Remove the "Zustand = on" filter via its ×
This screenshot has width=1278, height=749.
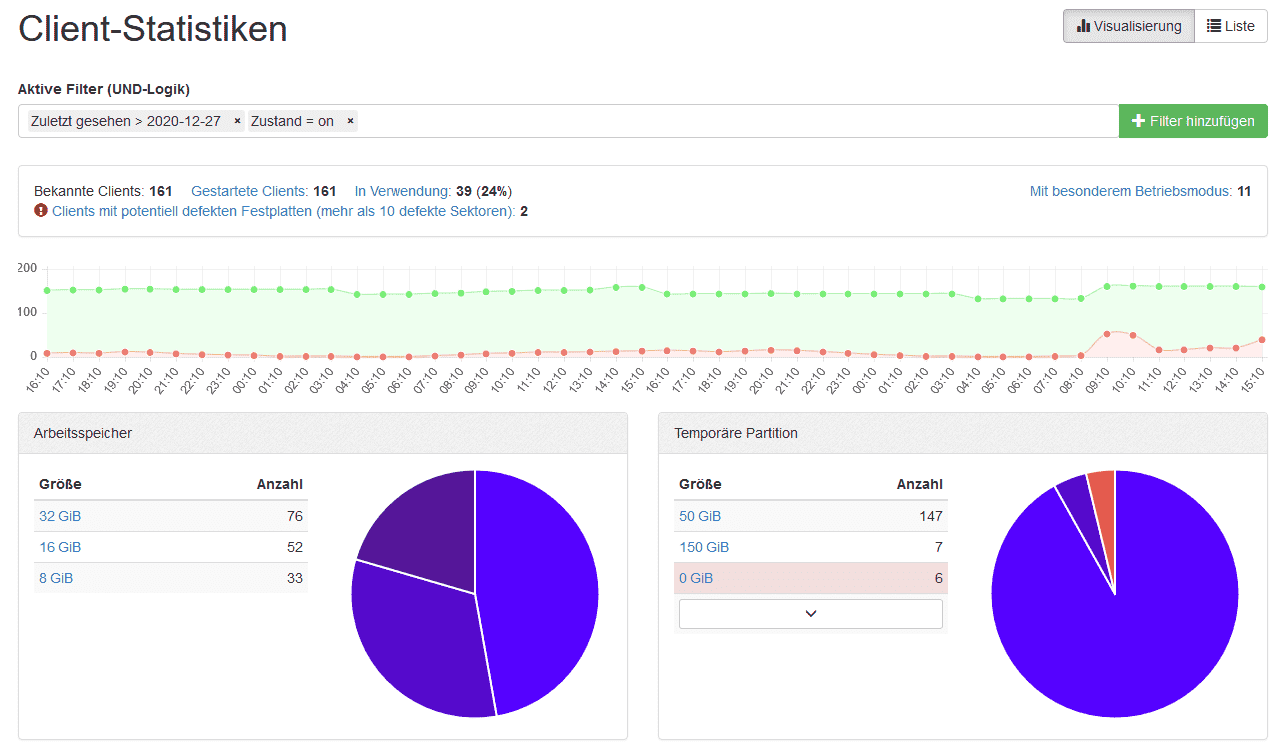pyautogui.click(x=349, y=121)
